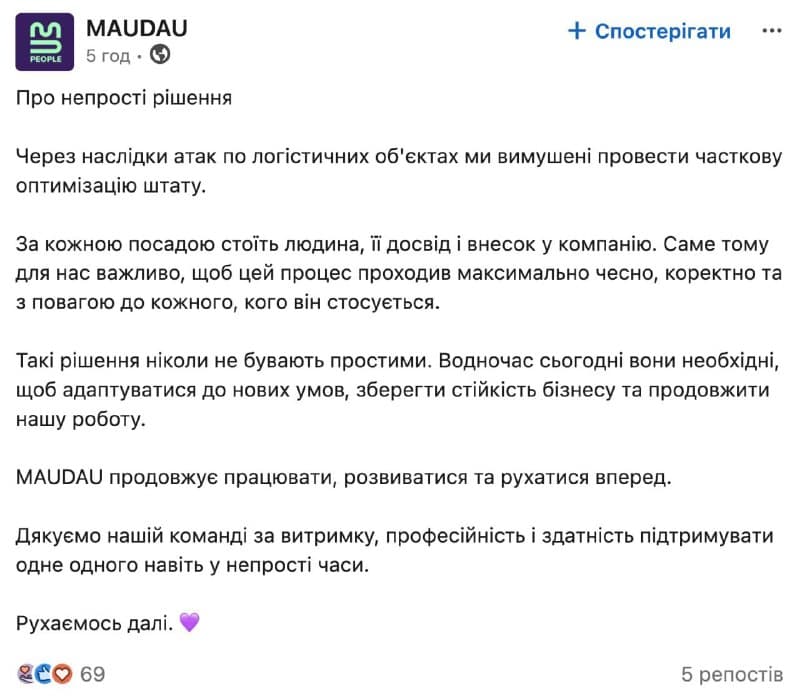Image resolution: width=800 pixels, height=697 pixels.
Task: Open the 69 reactions count list
Action: (92, 674)
